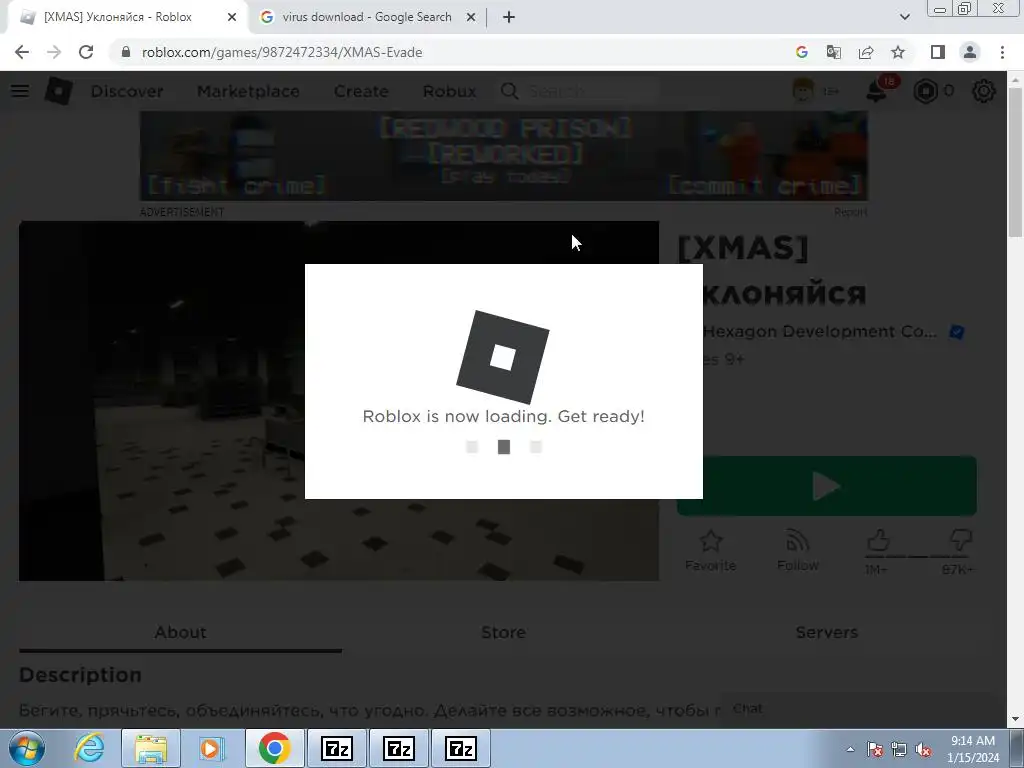Open the Chrome three-dot menu
Image resolution: width=1024 pixels, height=768 pixels.
(x=1002, y=52)
